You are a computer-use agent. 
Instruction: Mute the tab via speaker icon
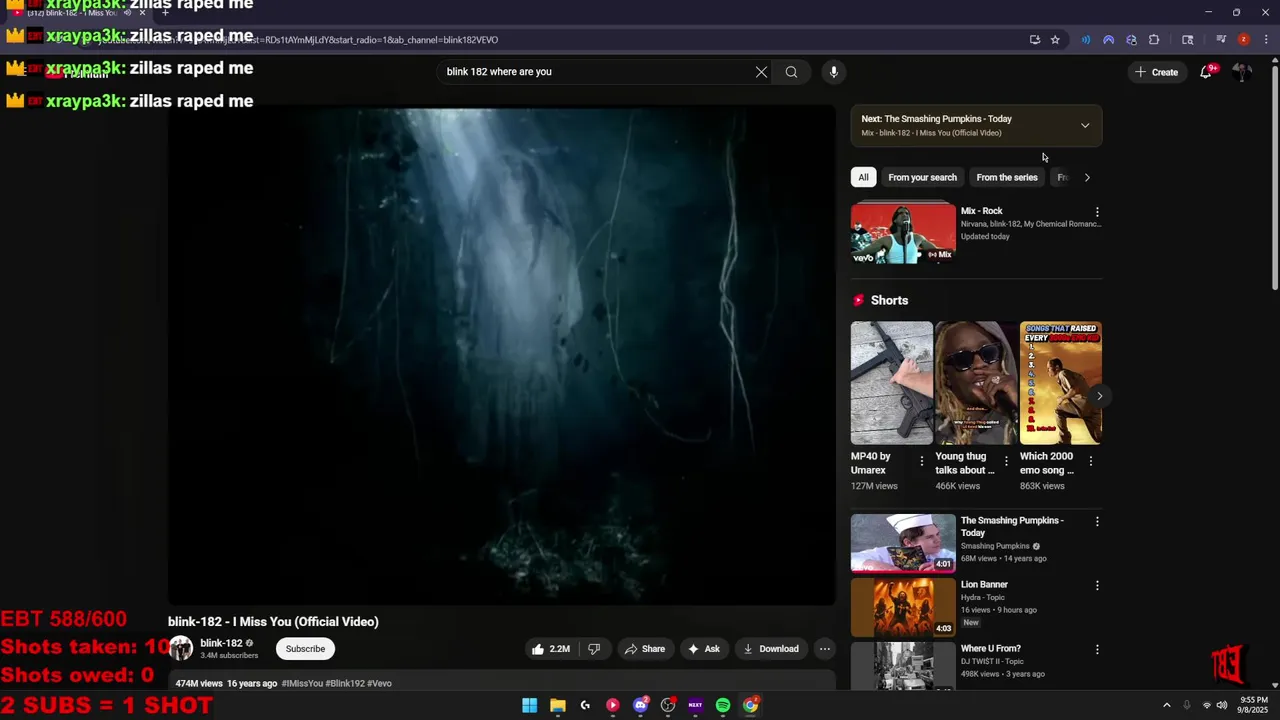point(127,13)
